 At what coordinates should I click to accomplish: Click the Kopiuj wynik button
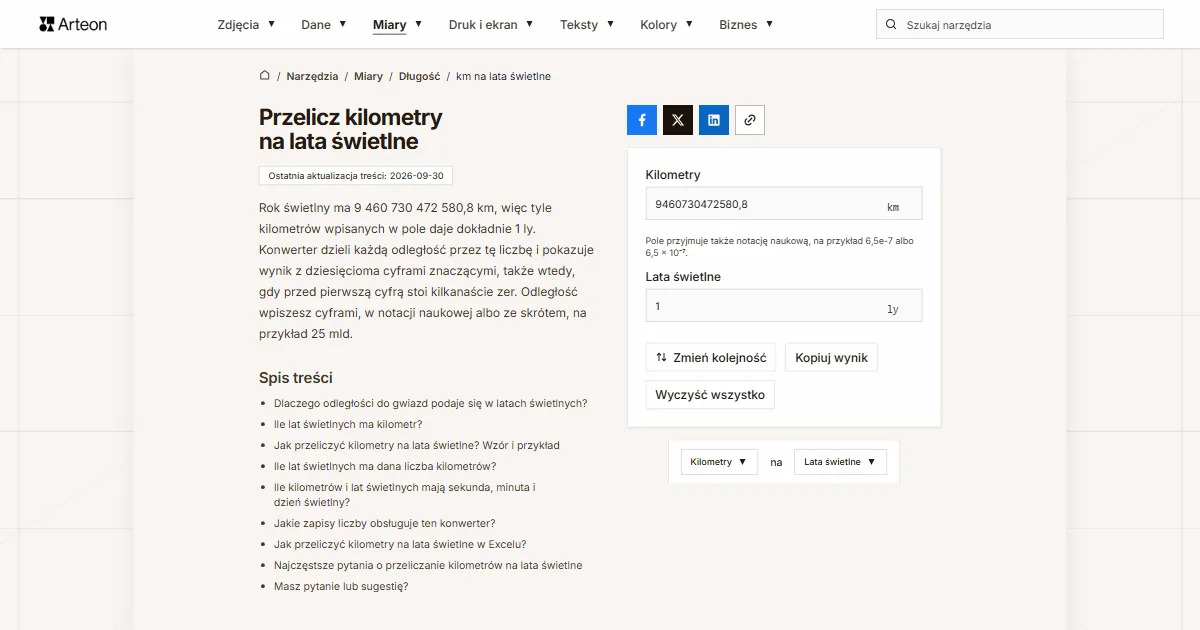[x=831, y=358]
